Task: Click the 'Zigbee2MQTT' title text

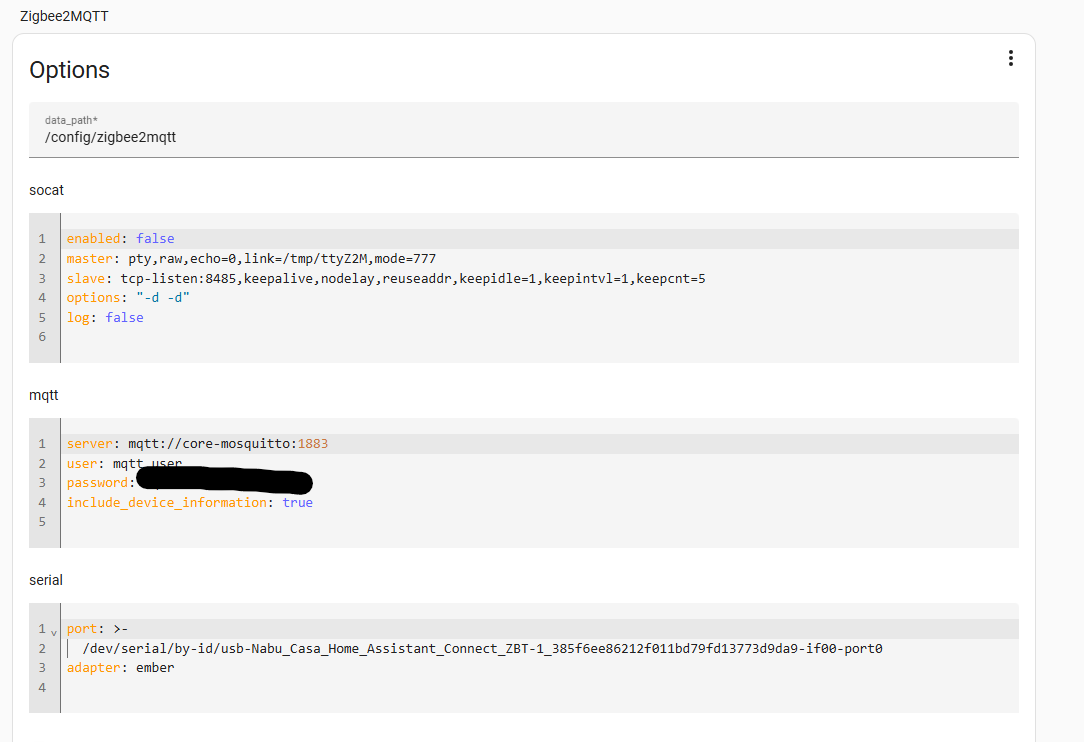Action: pyautogui.click(x=64, y=16)
